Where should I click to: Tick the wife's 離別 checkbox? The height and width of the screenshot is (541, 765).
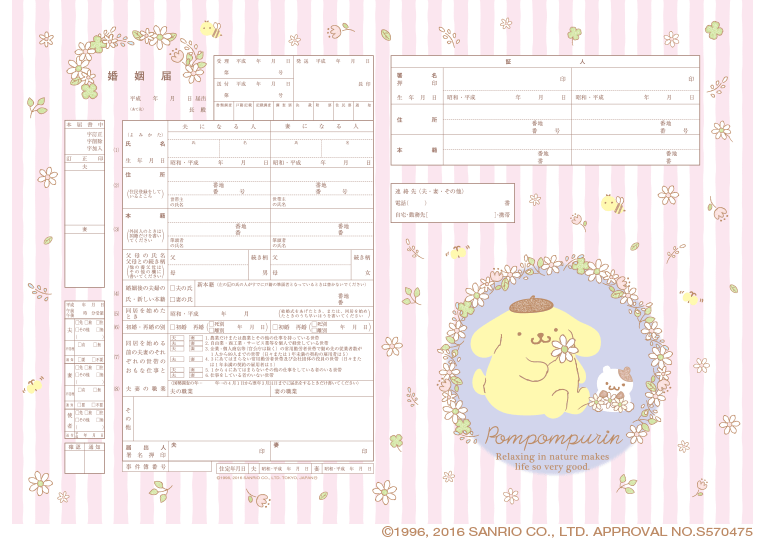pyautogui.click(x=314, y=330)
